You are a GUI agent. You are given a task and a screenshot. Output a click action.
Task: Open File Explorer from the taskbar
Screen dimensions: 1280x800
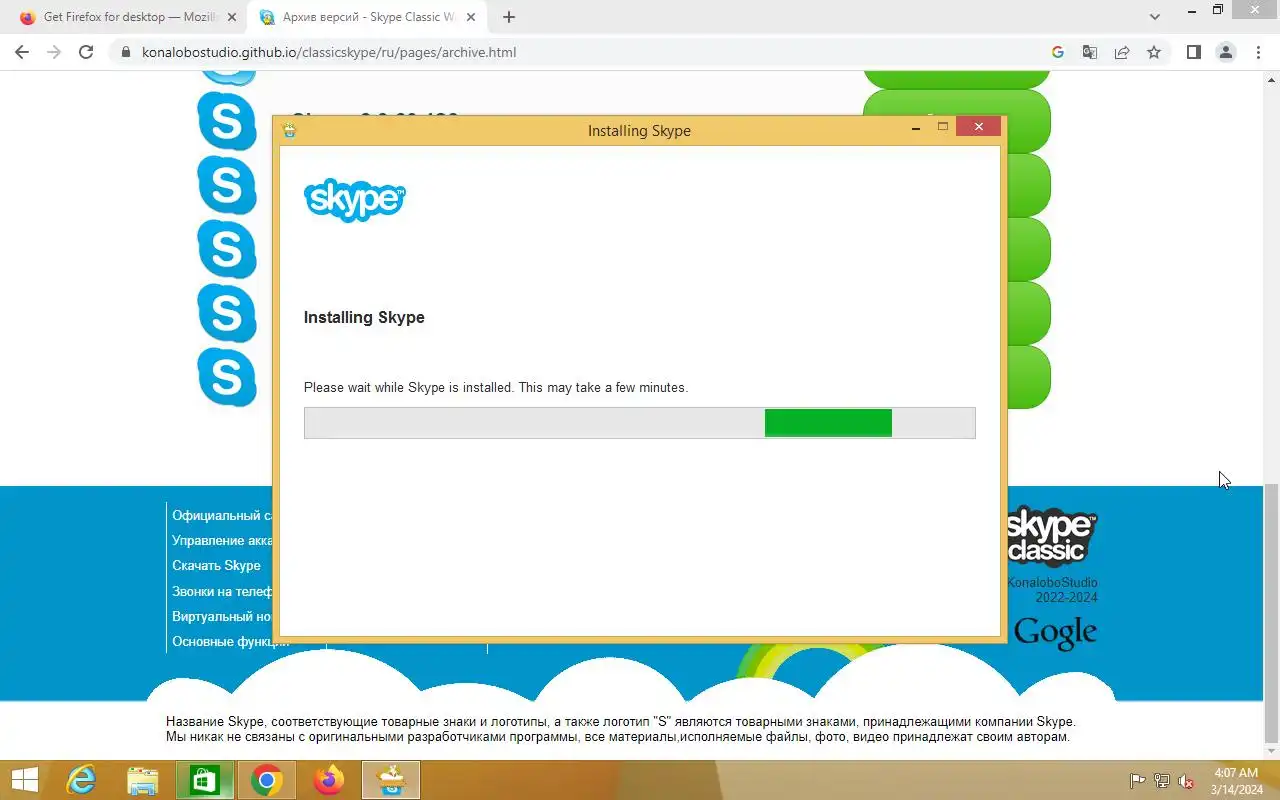(143, 780)
